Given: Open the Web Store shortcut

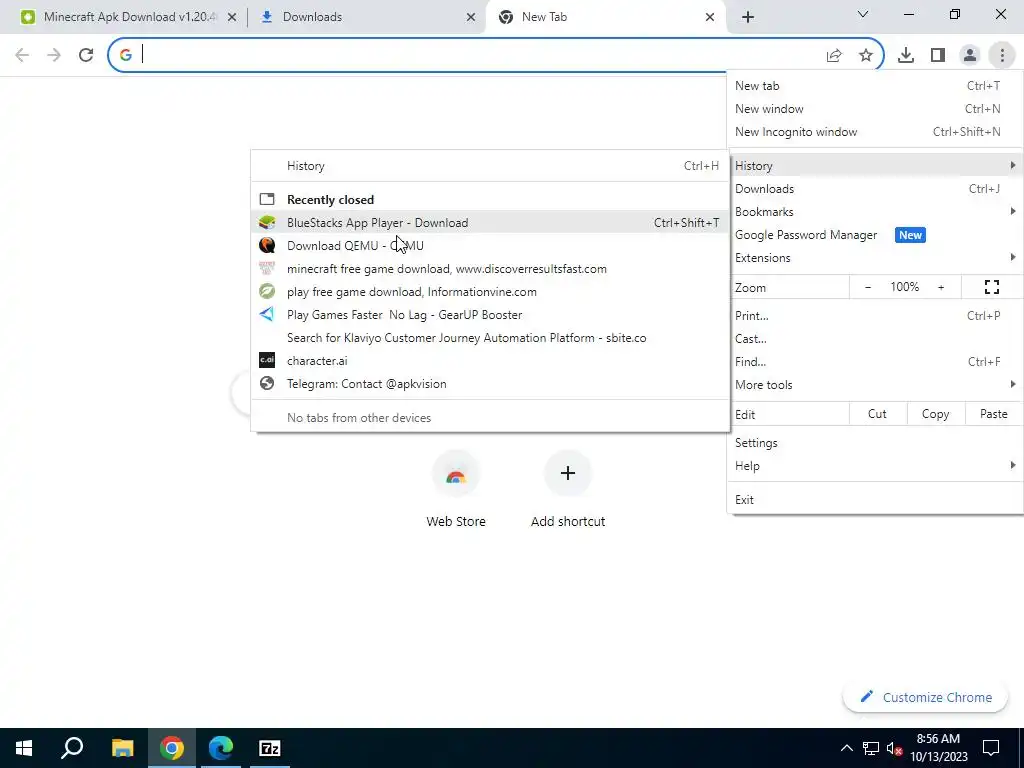Looking at the screenshot, I should 456,490.
